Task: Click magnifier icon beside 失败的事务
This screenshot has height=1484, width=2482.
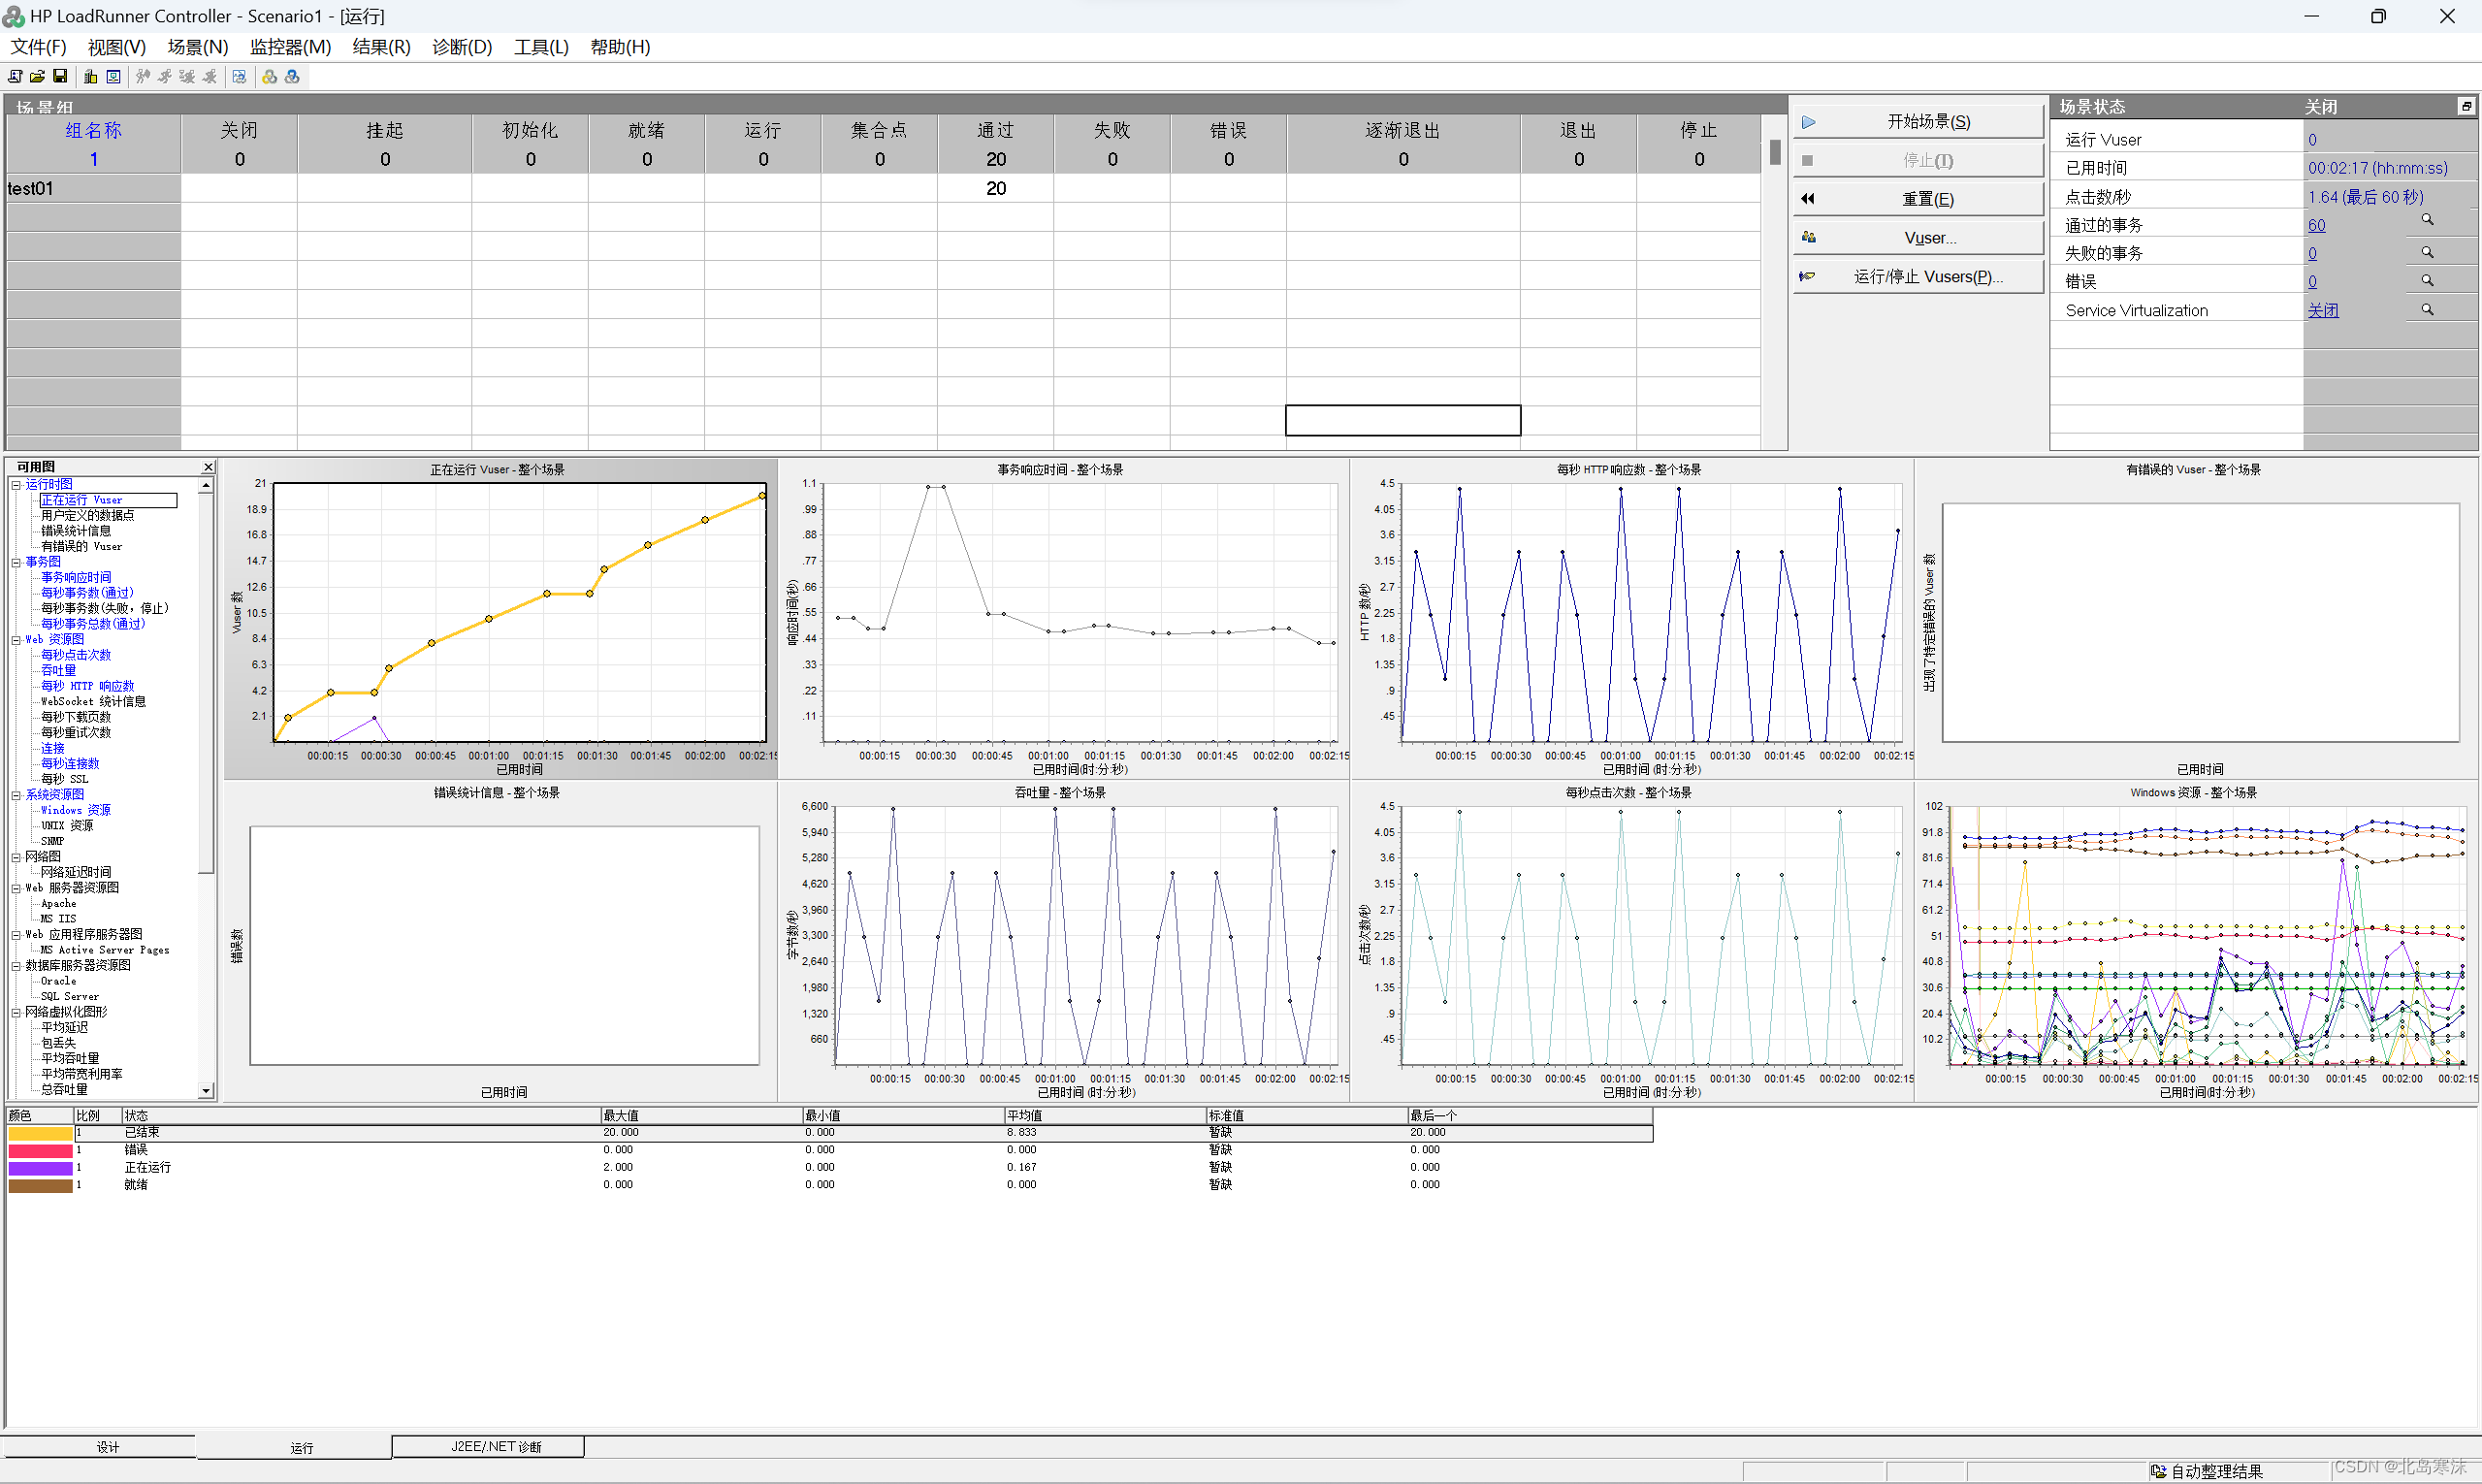Action: click(2427, 253)
